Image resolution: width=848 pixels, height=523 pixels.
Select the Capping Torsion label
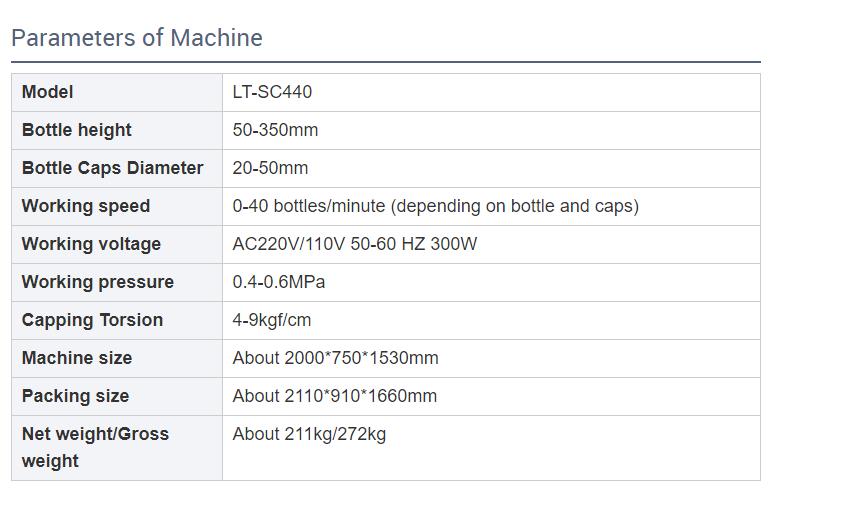tap(92, 320)
